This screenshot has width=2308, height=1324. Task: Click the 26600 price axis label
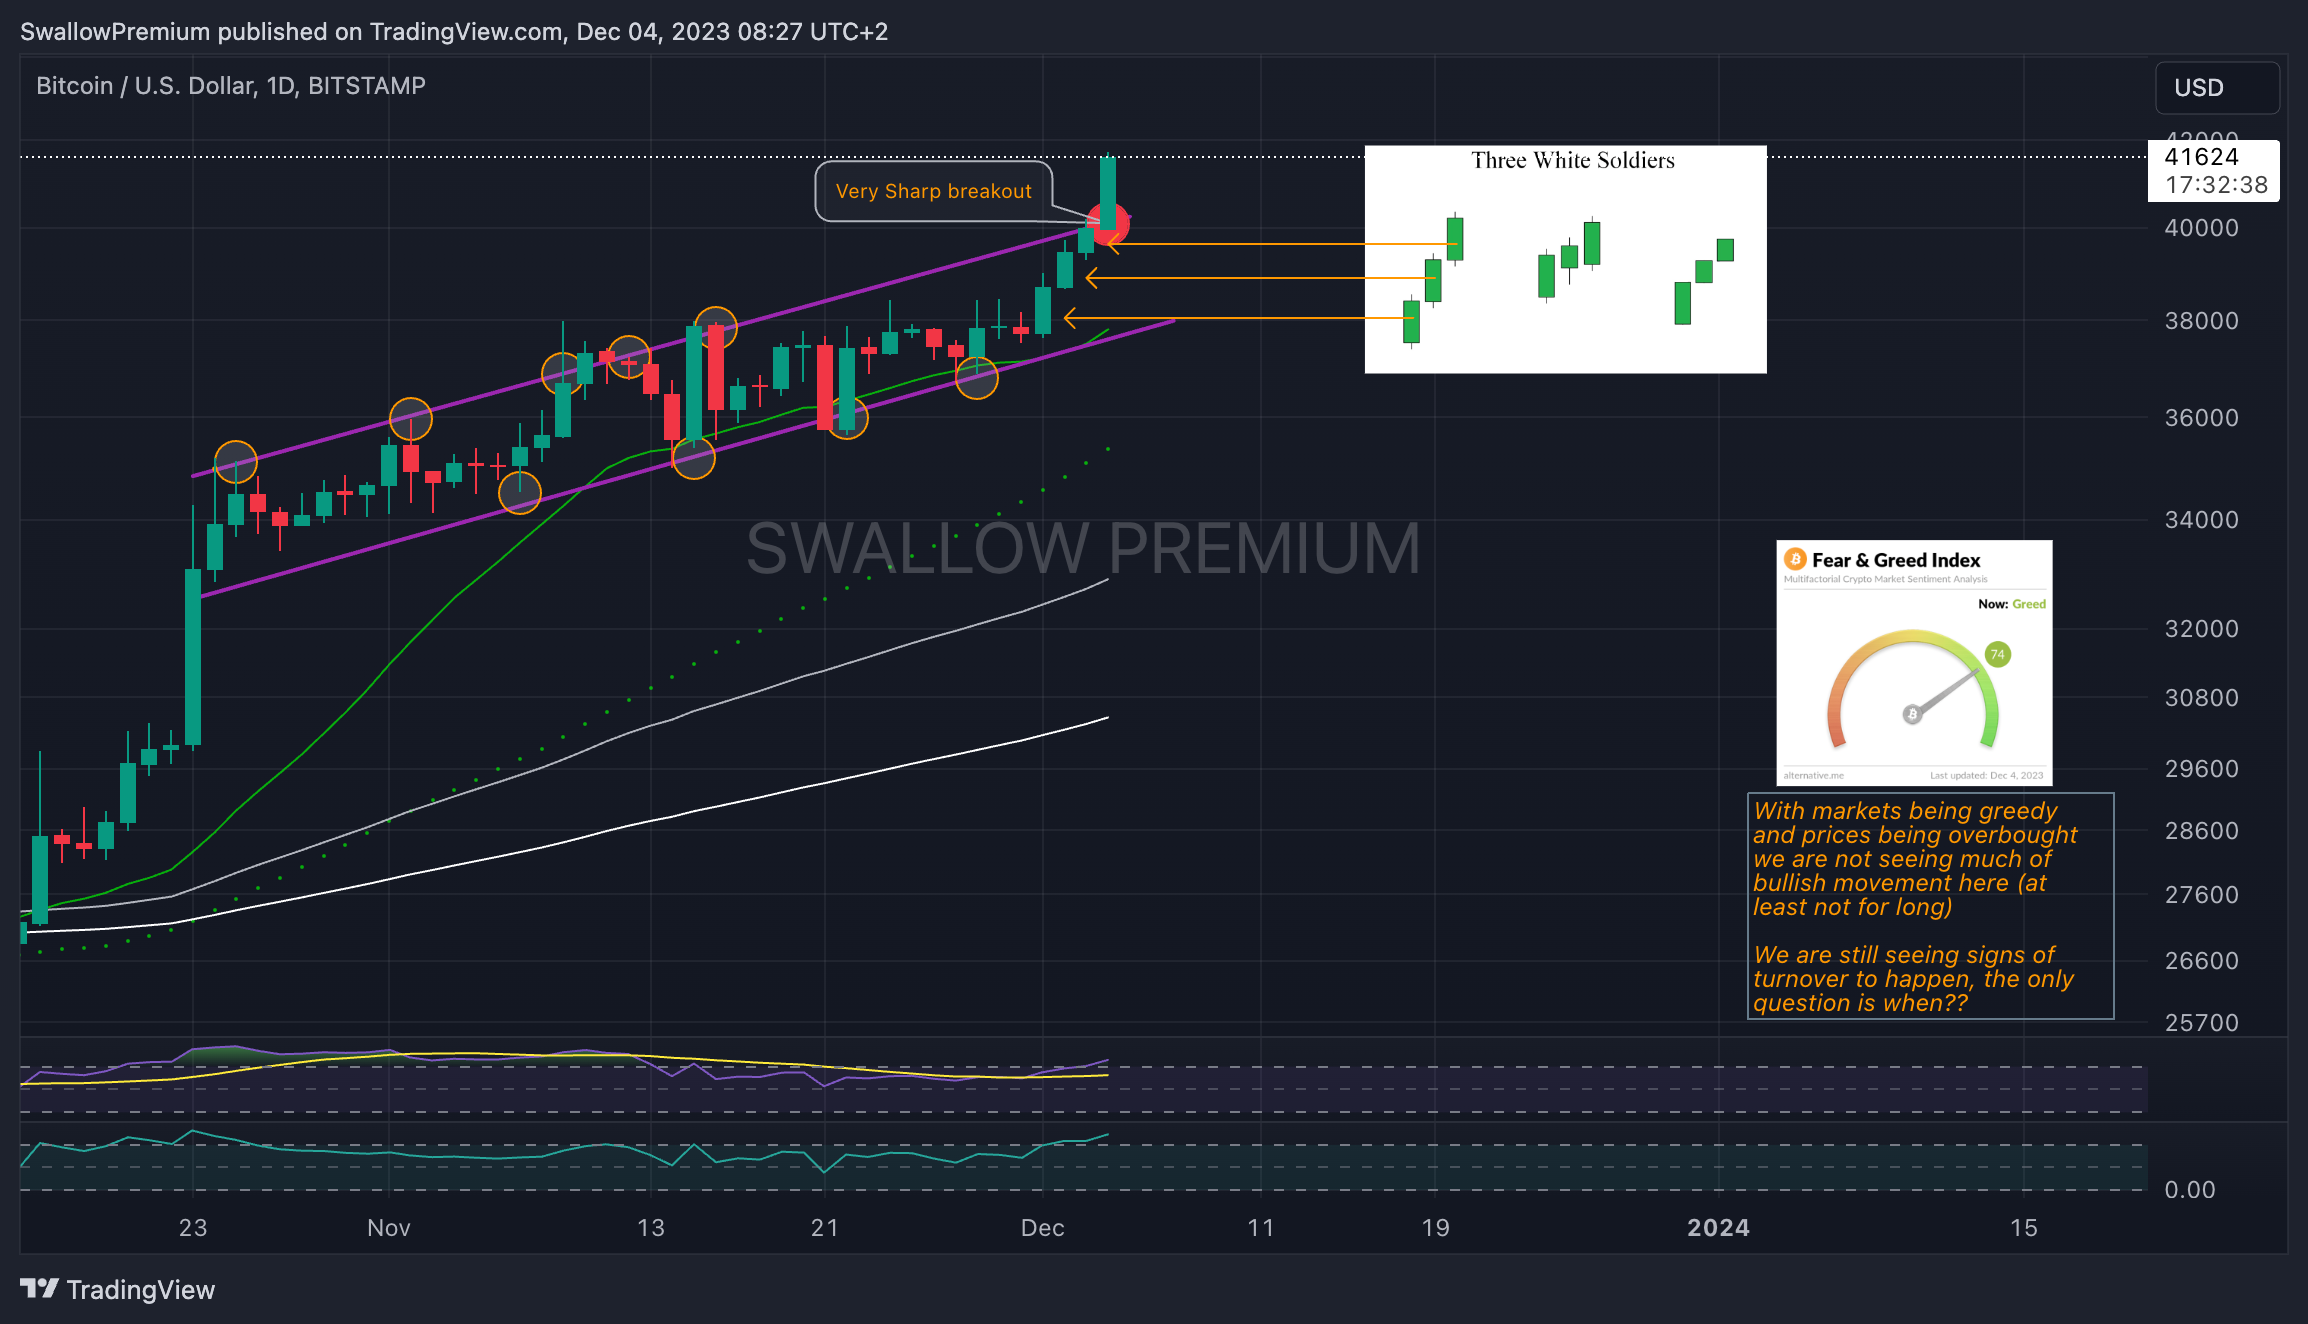2201,961
